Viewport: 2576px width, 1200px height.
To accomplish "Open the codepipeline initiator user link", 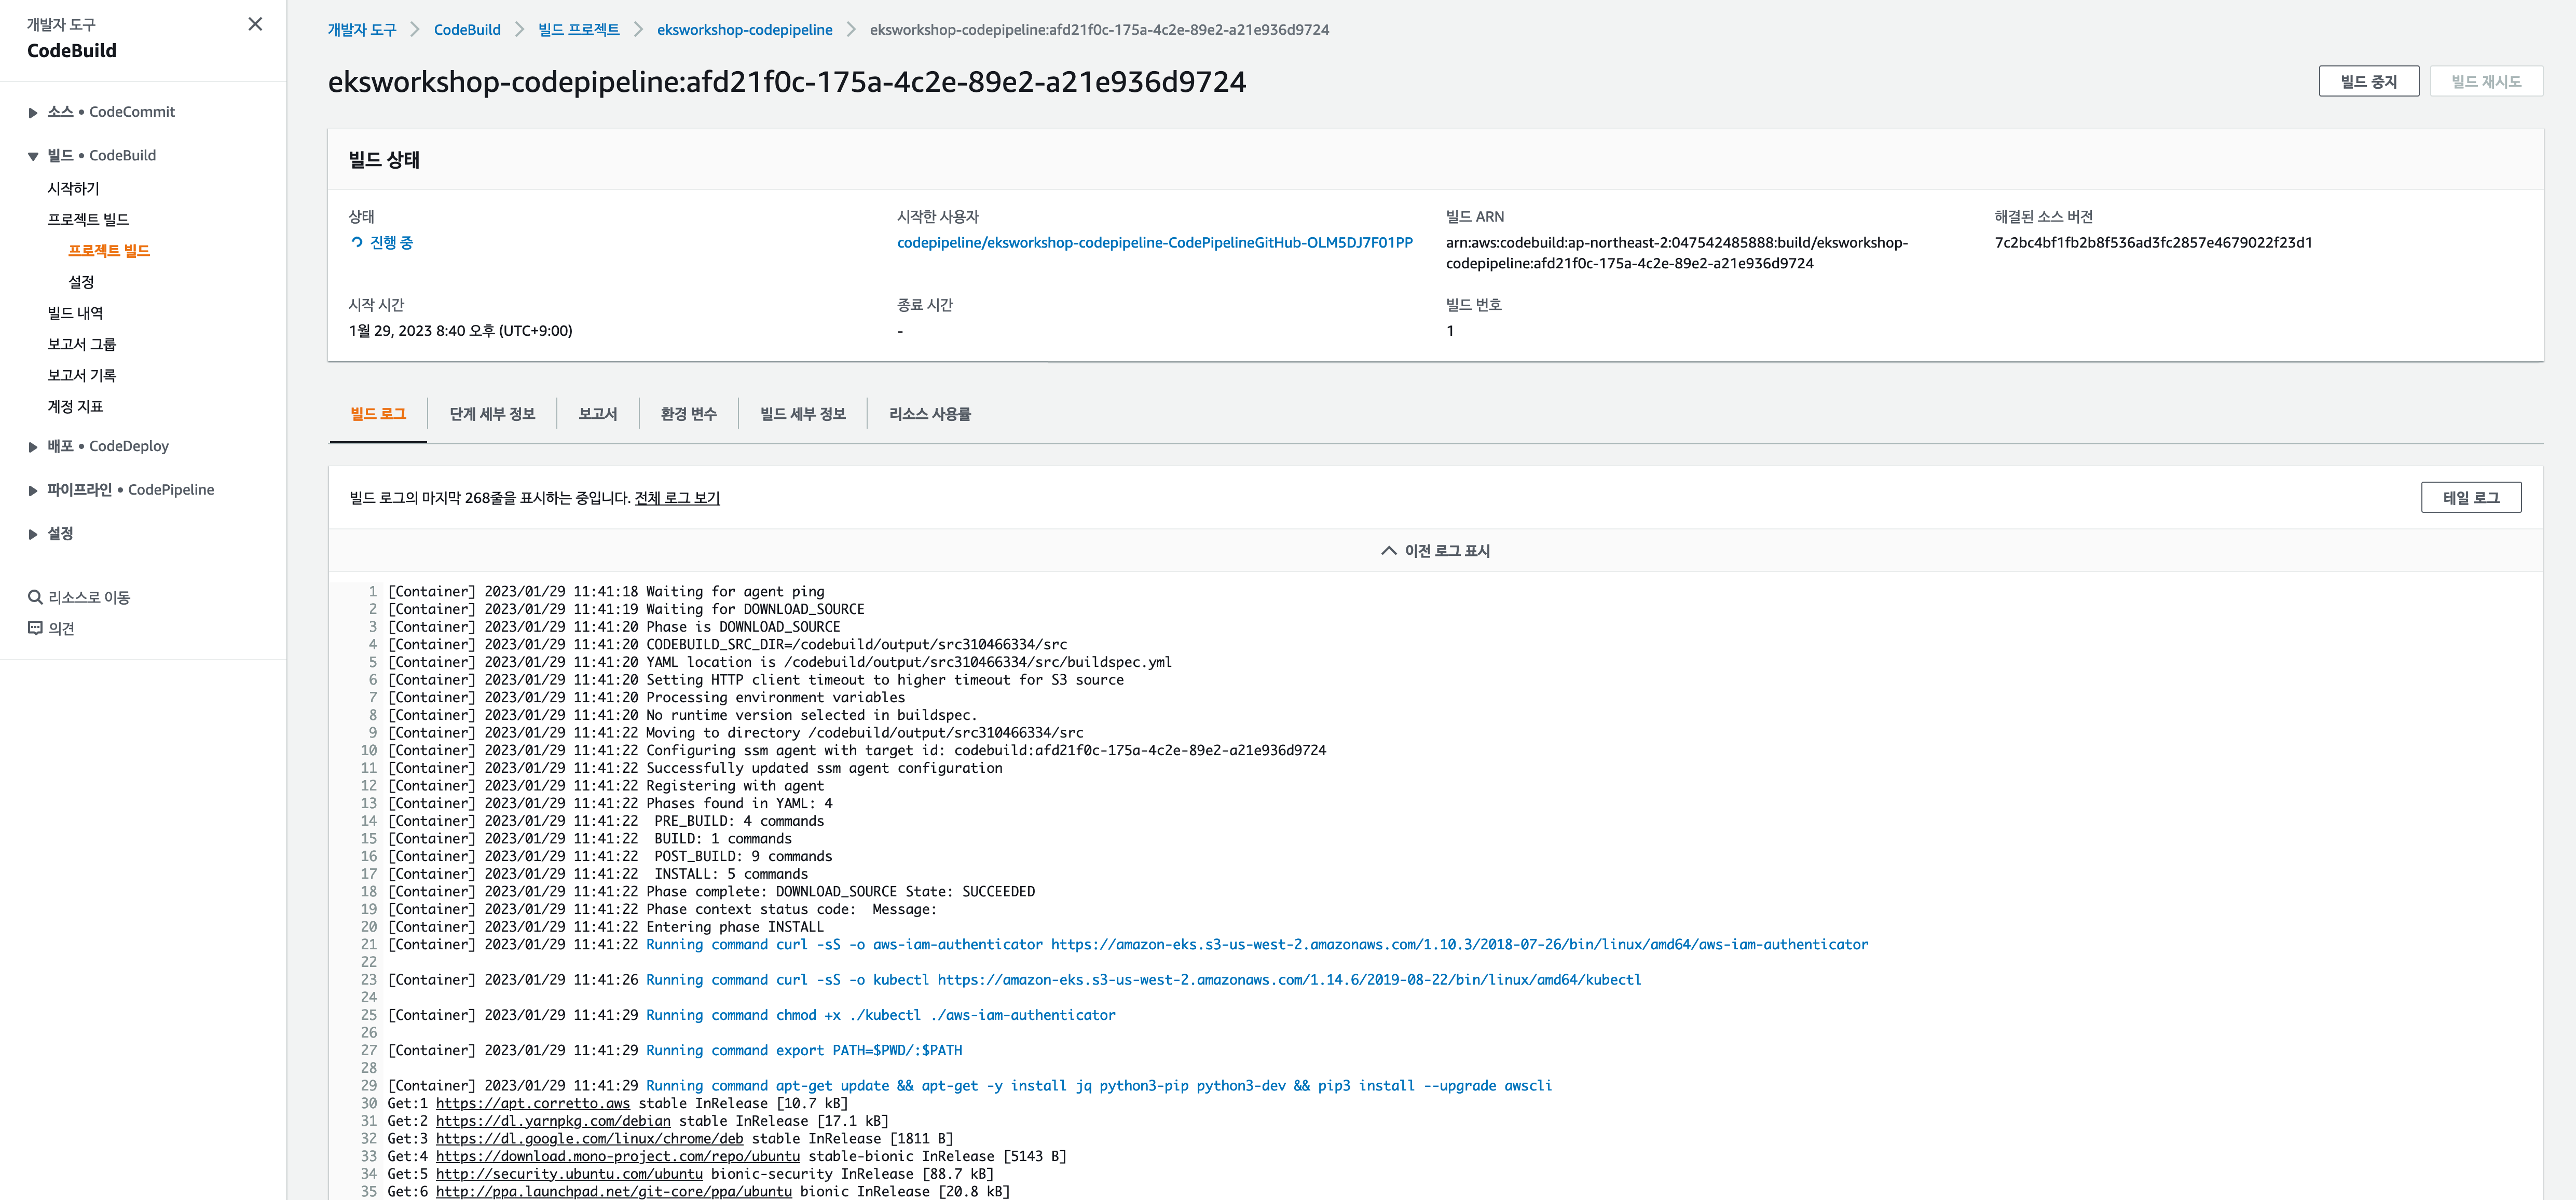I will coord(1155,242).
